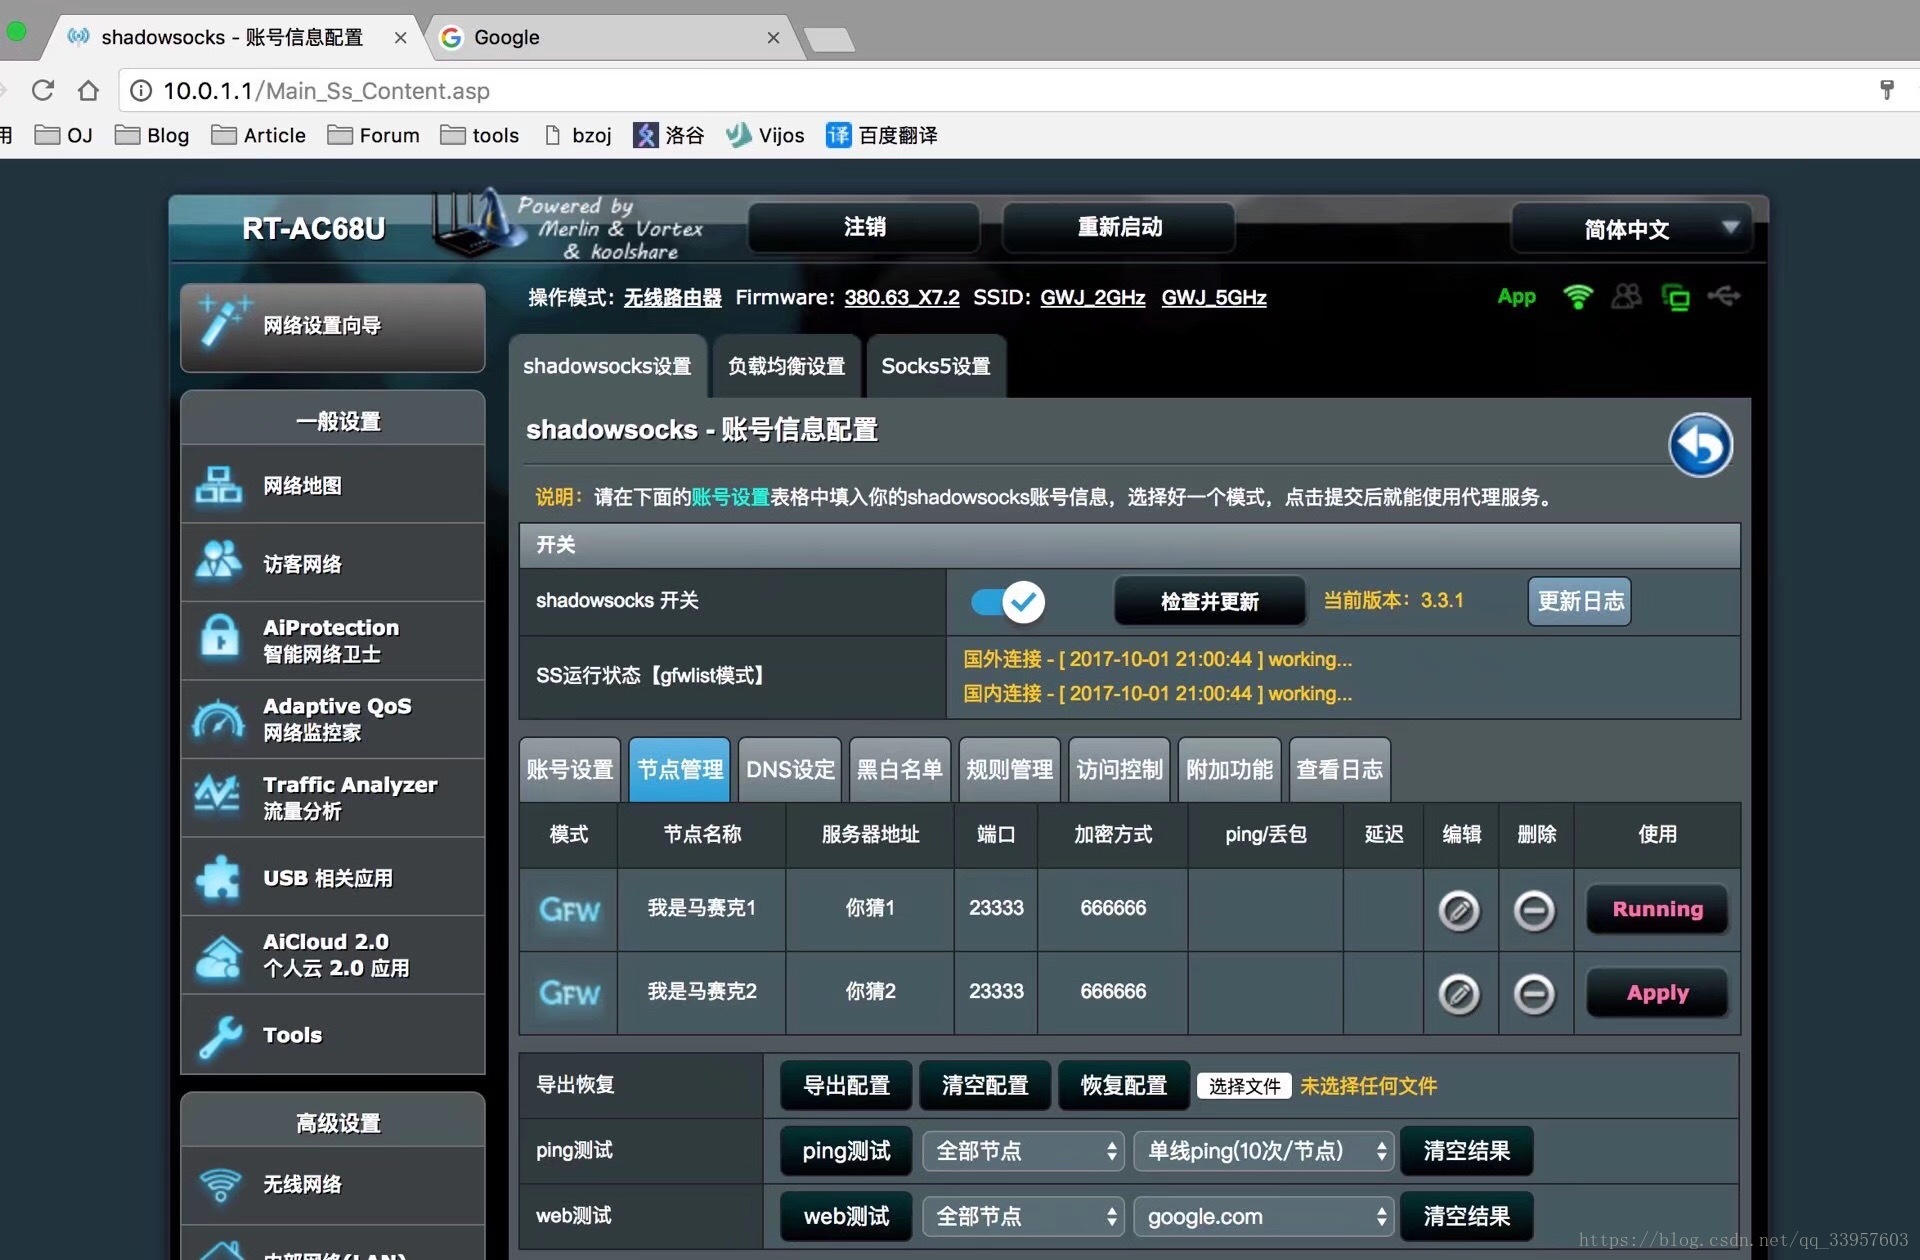Click the App link in status bar
Screen dimensions: 1920x1260
[1516, 297]
